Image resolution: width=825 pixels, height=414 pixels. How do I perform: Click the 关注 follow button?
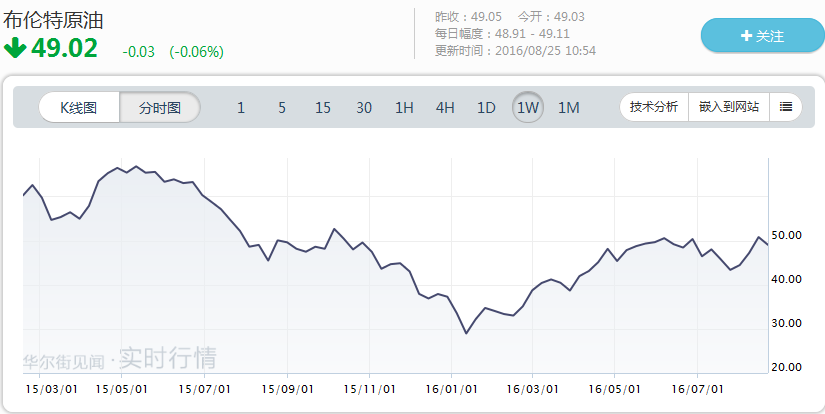762,35
